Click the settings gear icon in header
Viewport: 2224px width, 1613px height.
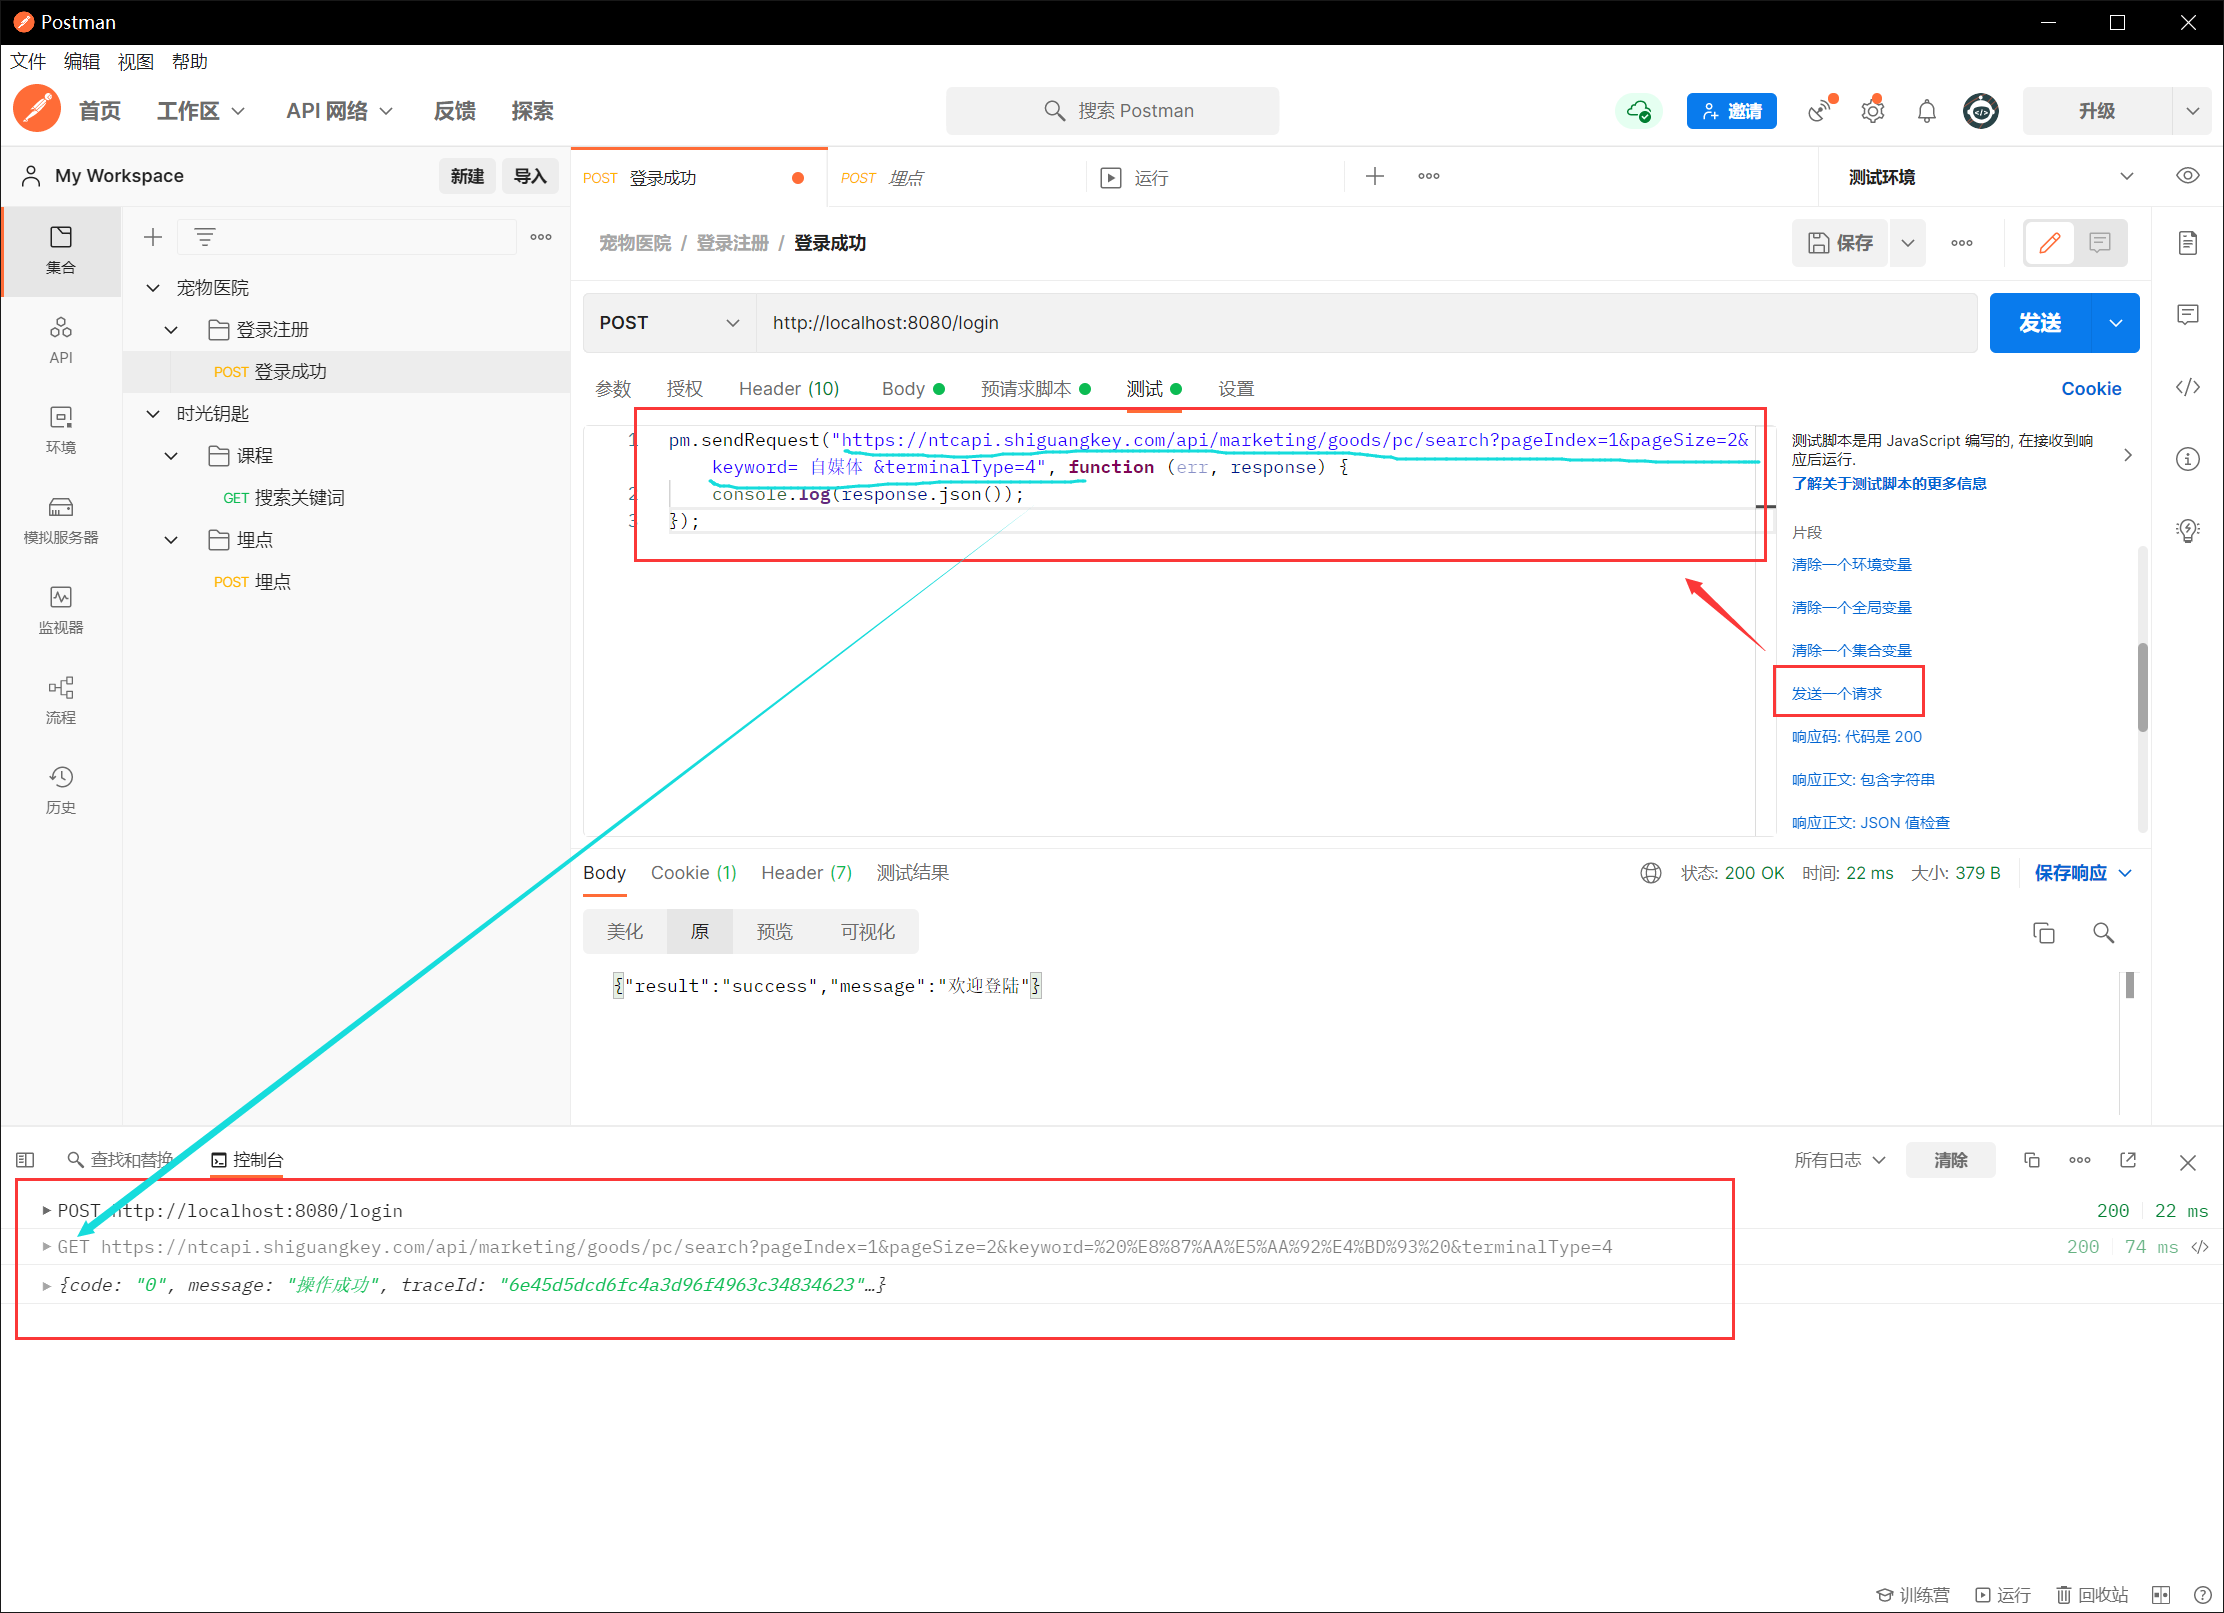pos(1872,111)
